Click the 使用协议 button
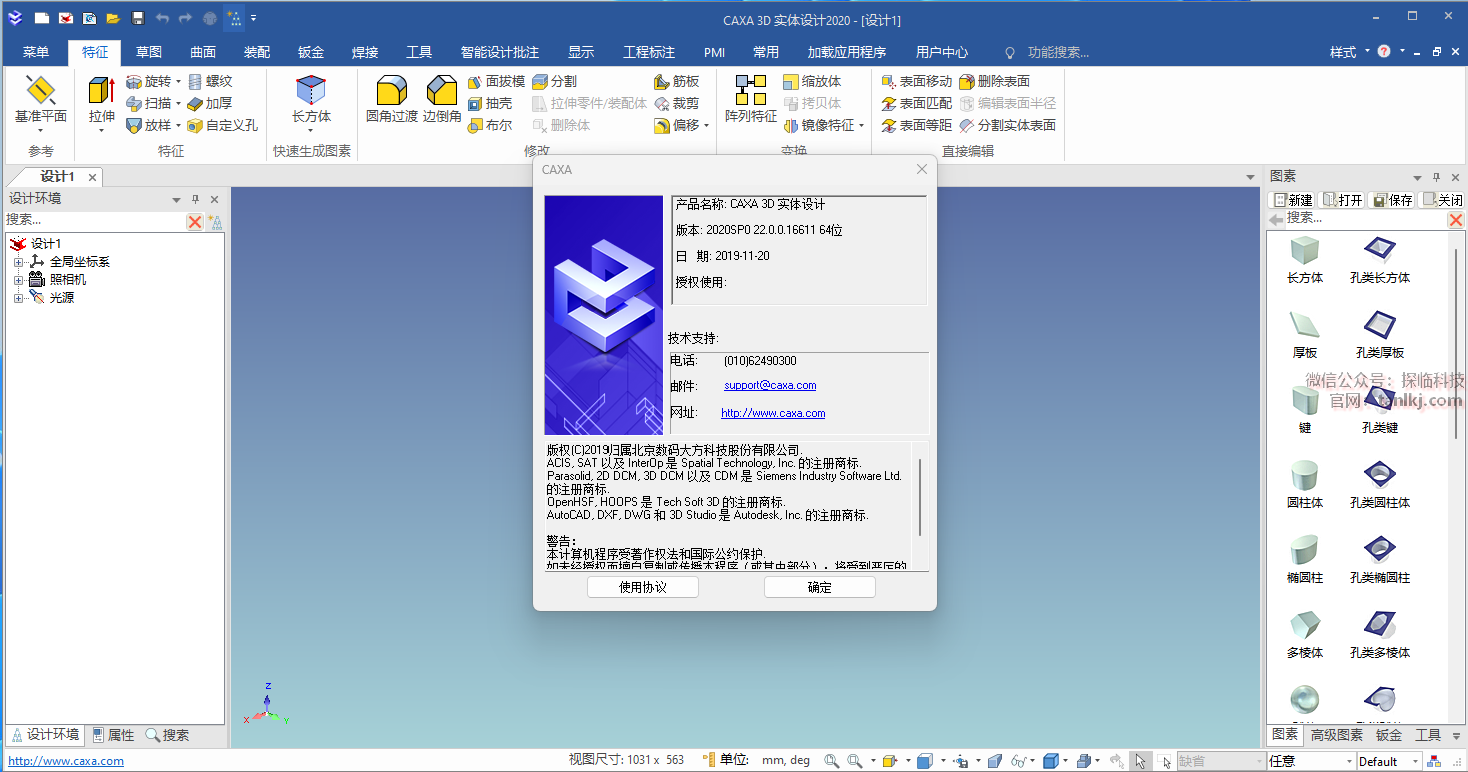 tap(643, 587)
